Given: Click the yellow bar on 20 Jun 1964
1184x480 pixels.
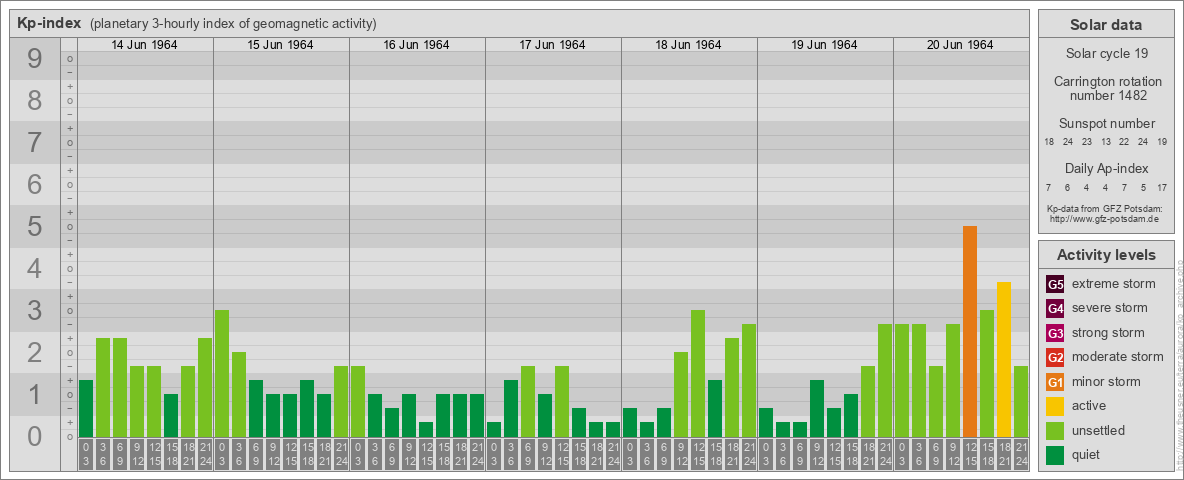Looking at the screenshot, I should (x=1004, y=359).
